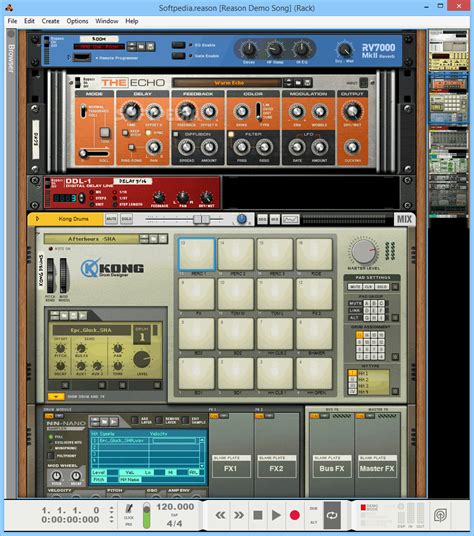Screen dimensions: 474x536
Task: Click the Play button in the transport
Action: coord(276,515)
